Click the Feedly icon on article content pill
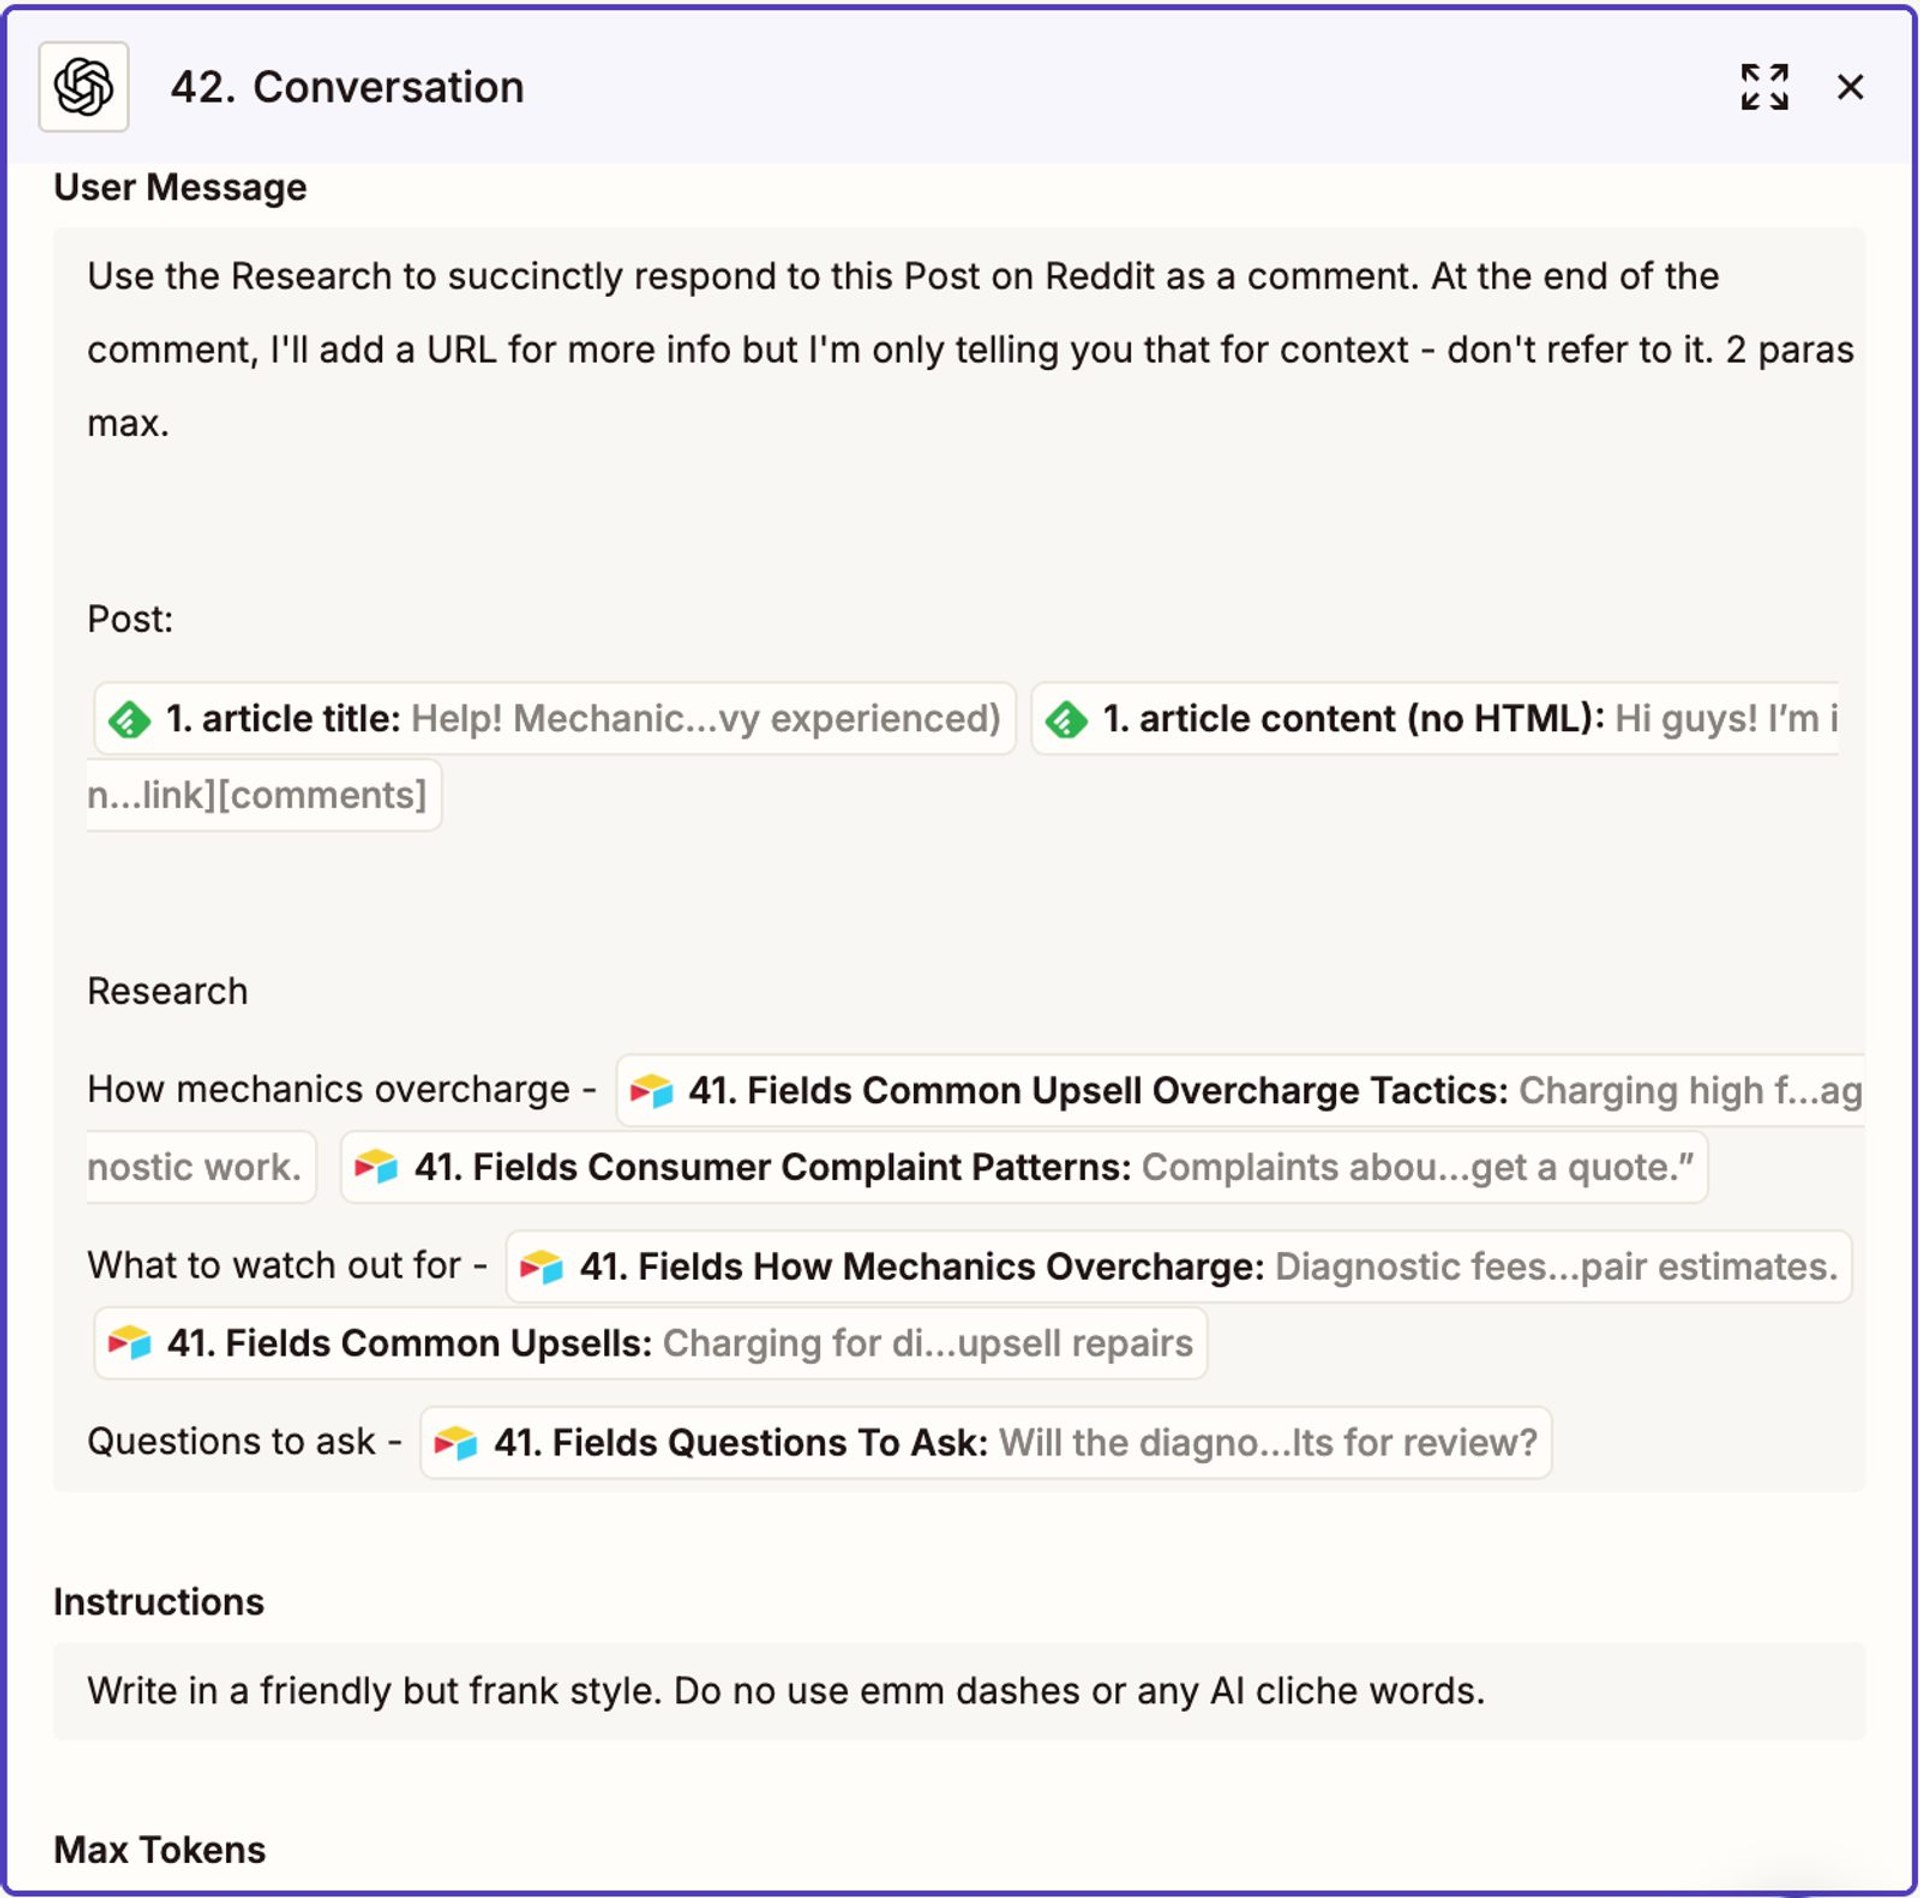 click(1067, 719)
